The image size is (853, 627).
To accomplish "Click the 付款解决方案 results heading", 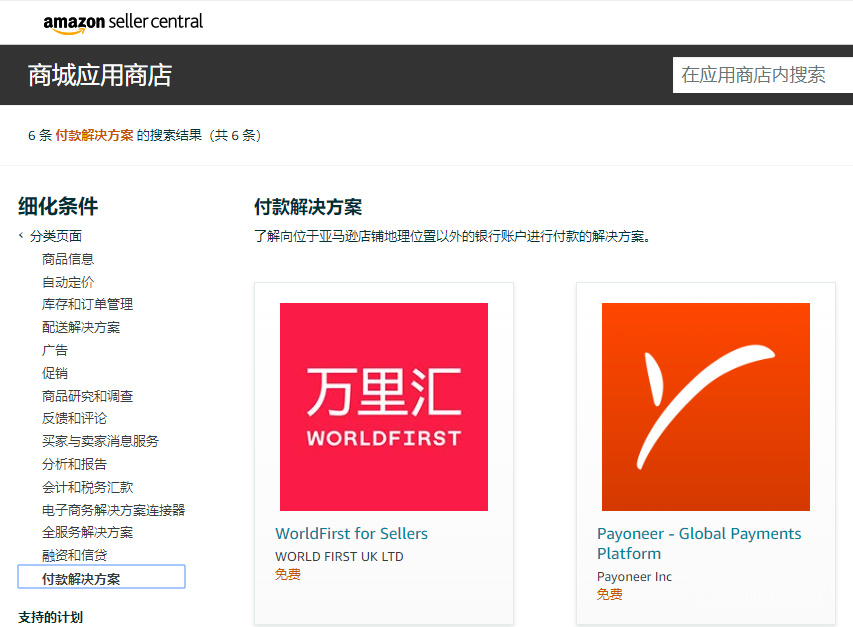I will 308,207.
